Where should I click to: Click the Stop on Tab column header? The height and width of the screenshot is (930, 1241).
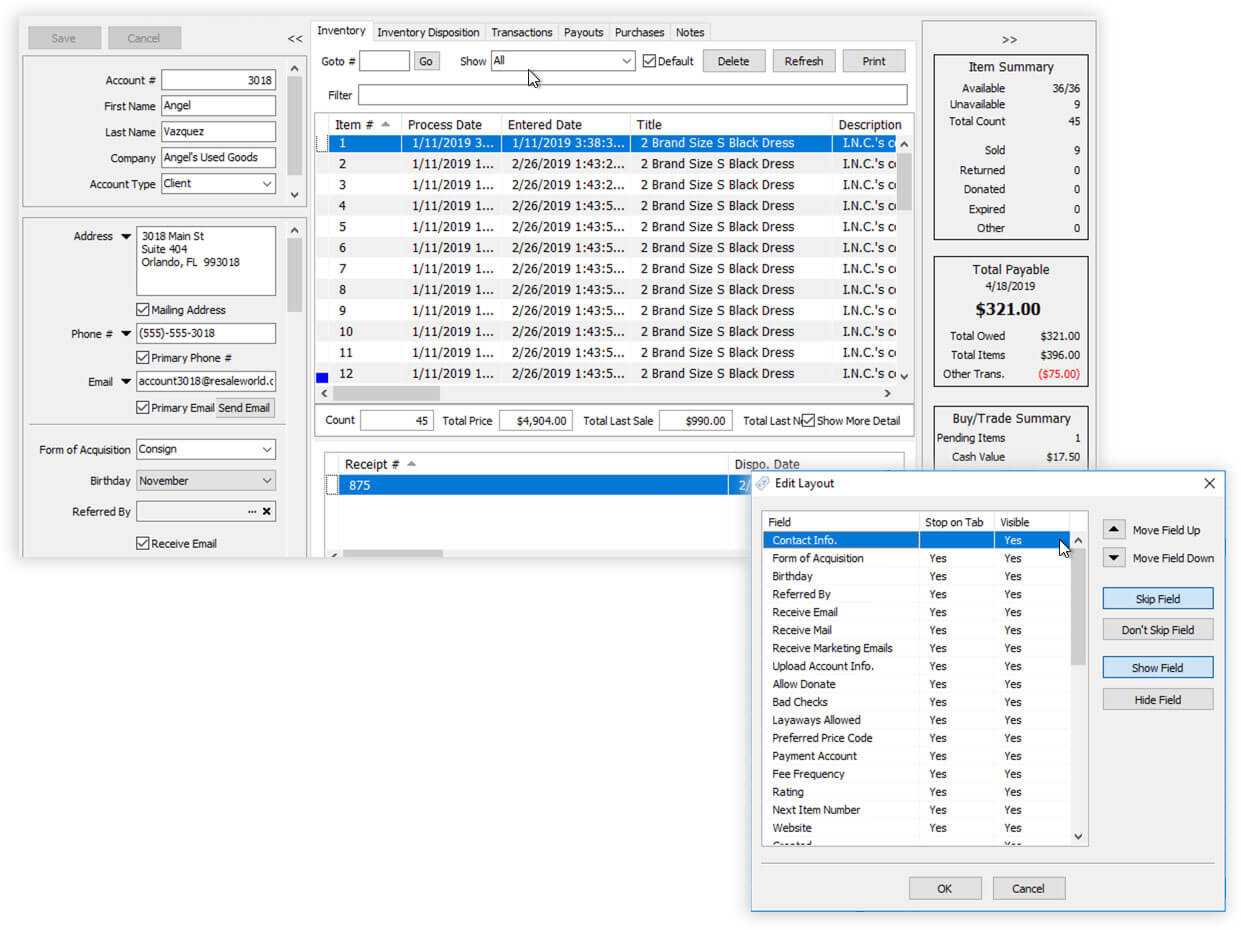pos(957,522)
